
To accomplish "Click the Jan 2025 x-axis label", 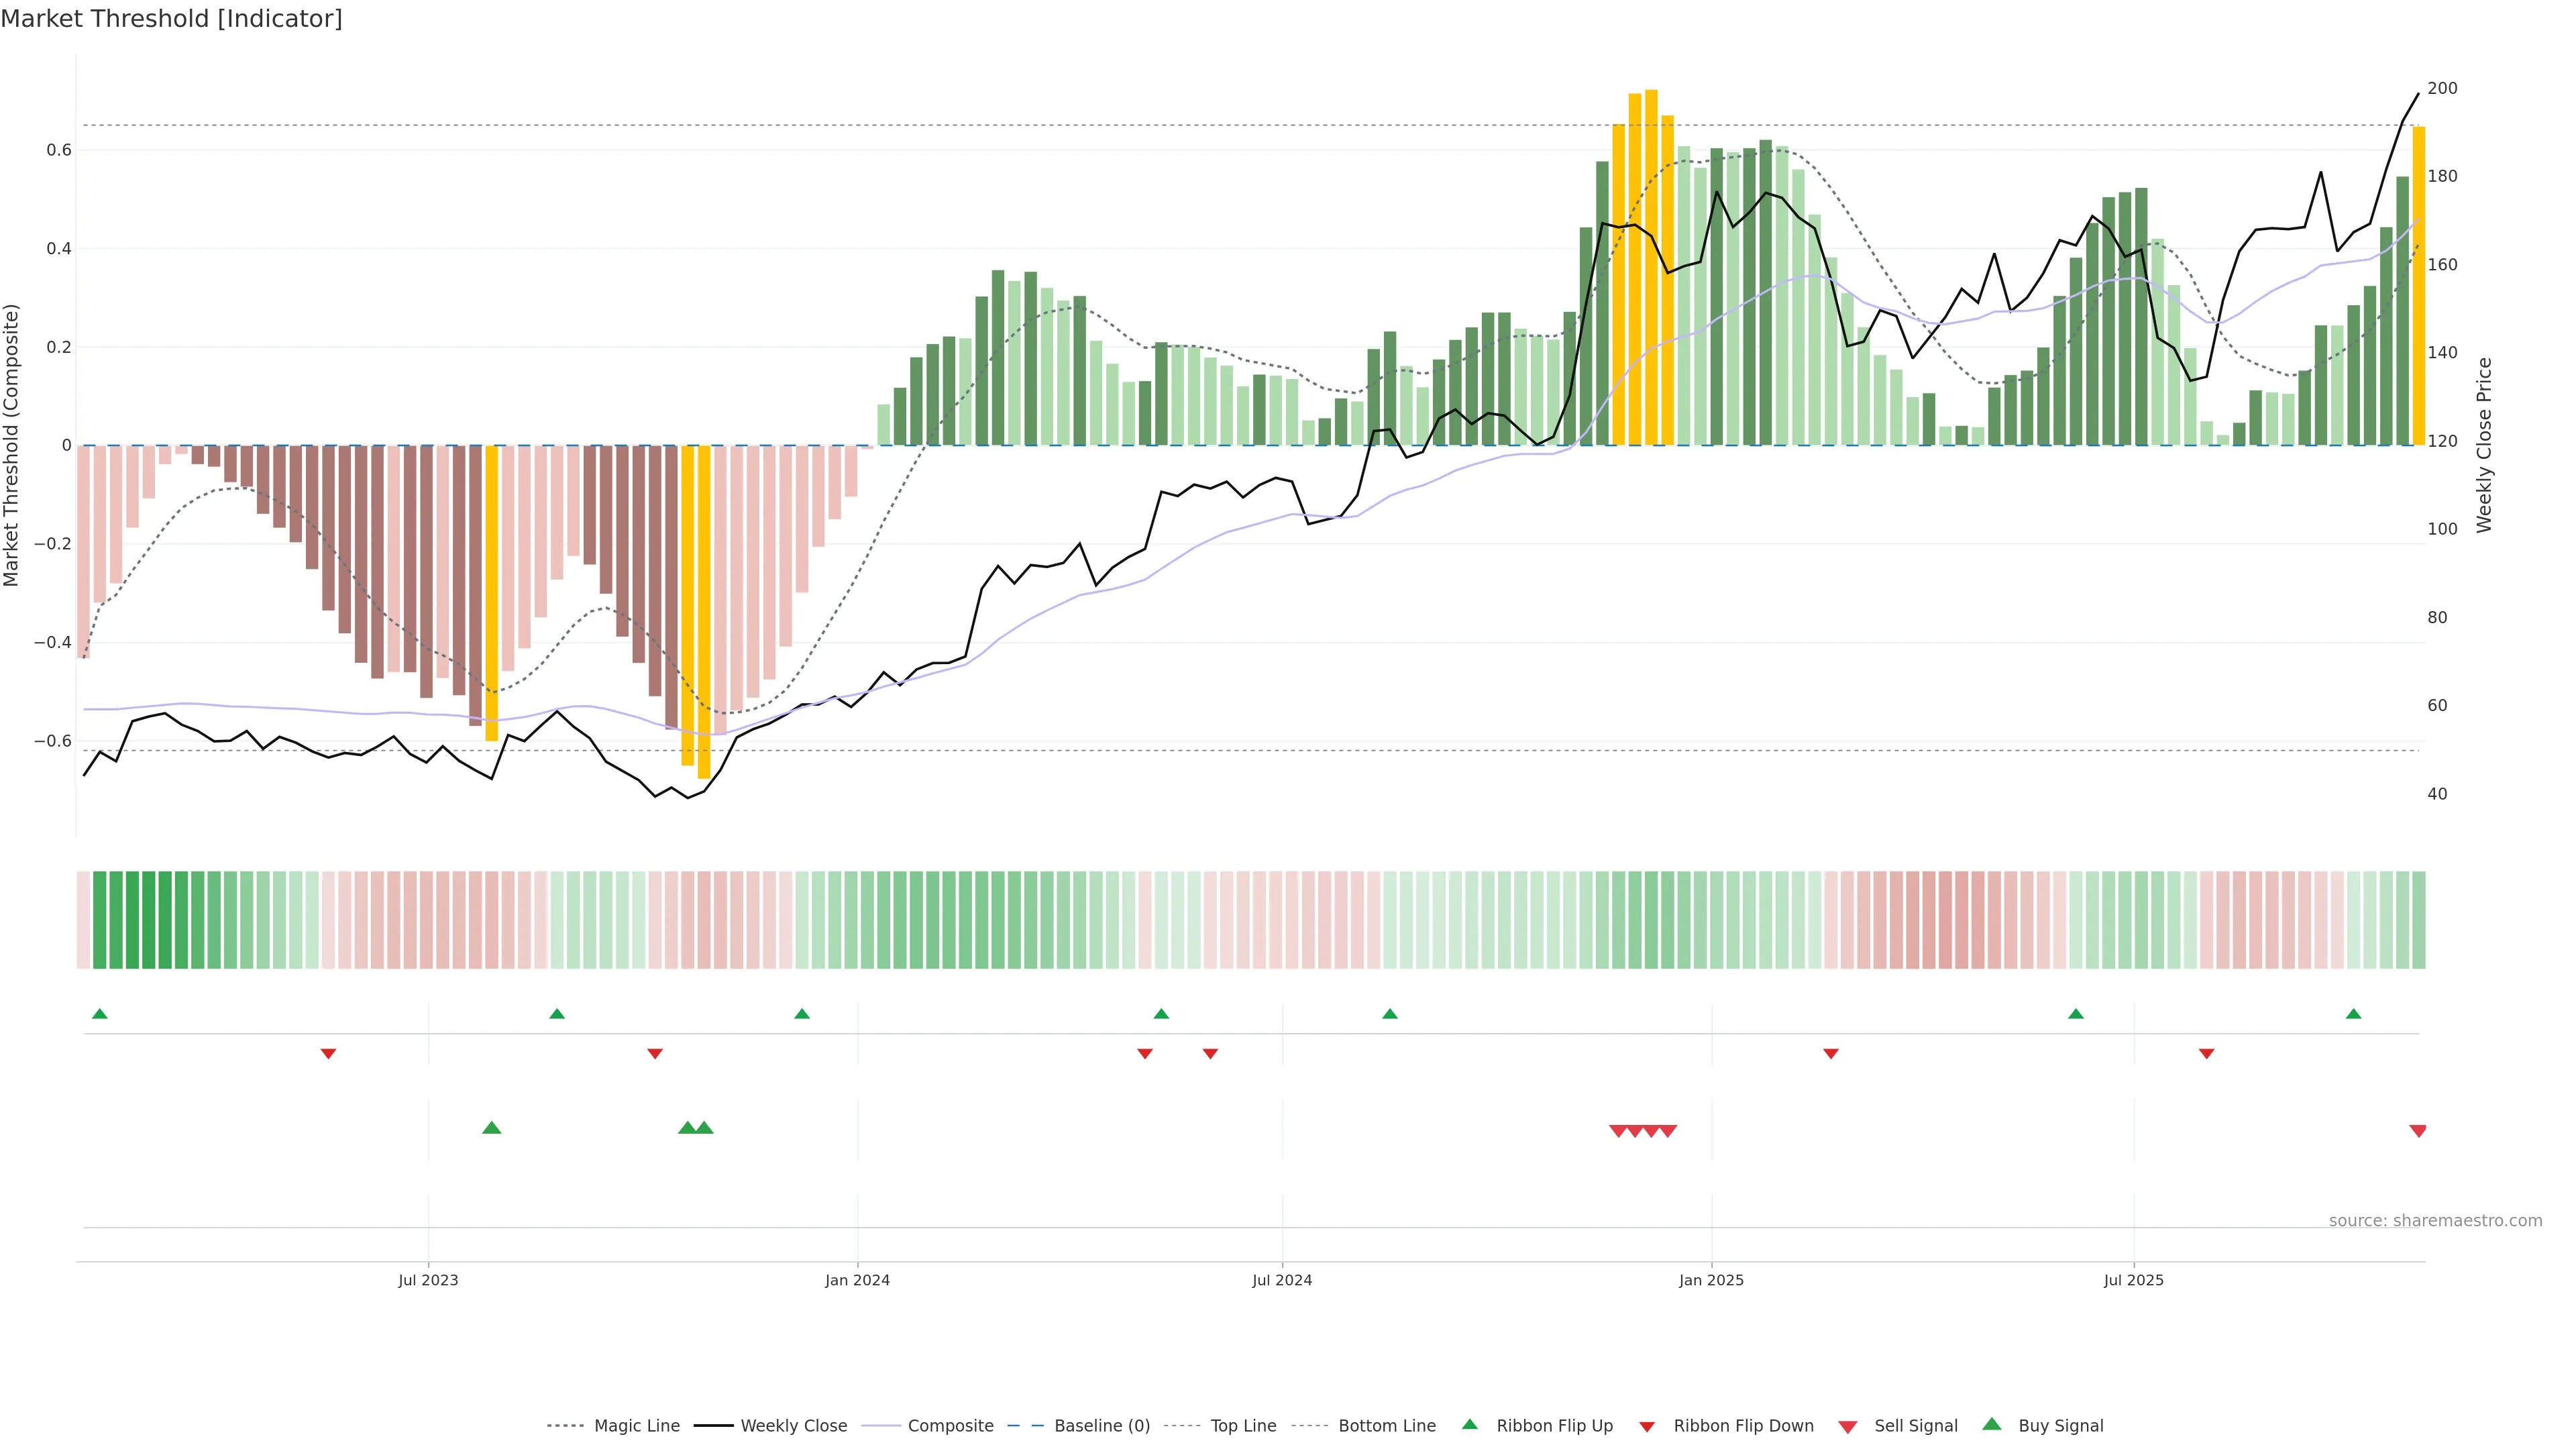I will [x=1711, y=1280].
